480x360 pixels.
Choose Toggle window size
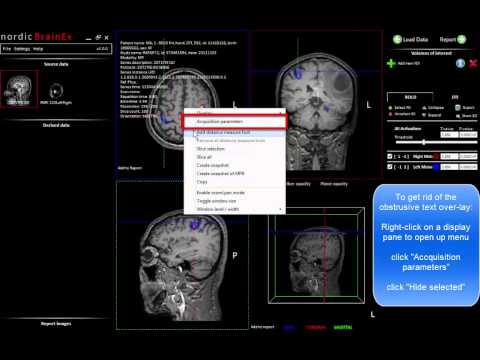235,201
